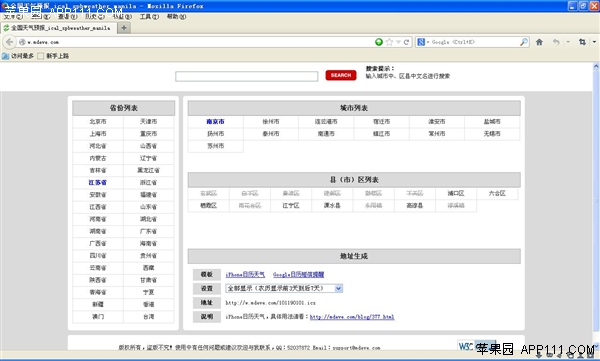Choose 无锡市 in the city list
Viewport: 600px width, 361px height.
(492, 134)
